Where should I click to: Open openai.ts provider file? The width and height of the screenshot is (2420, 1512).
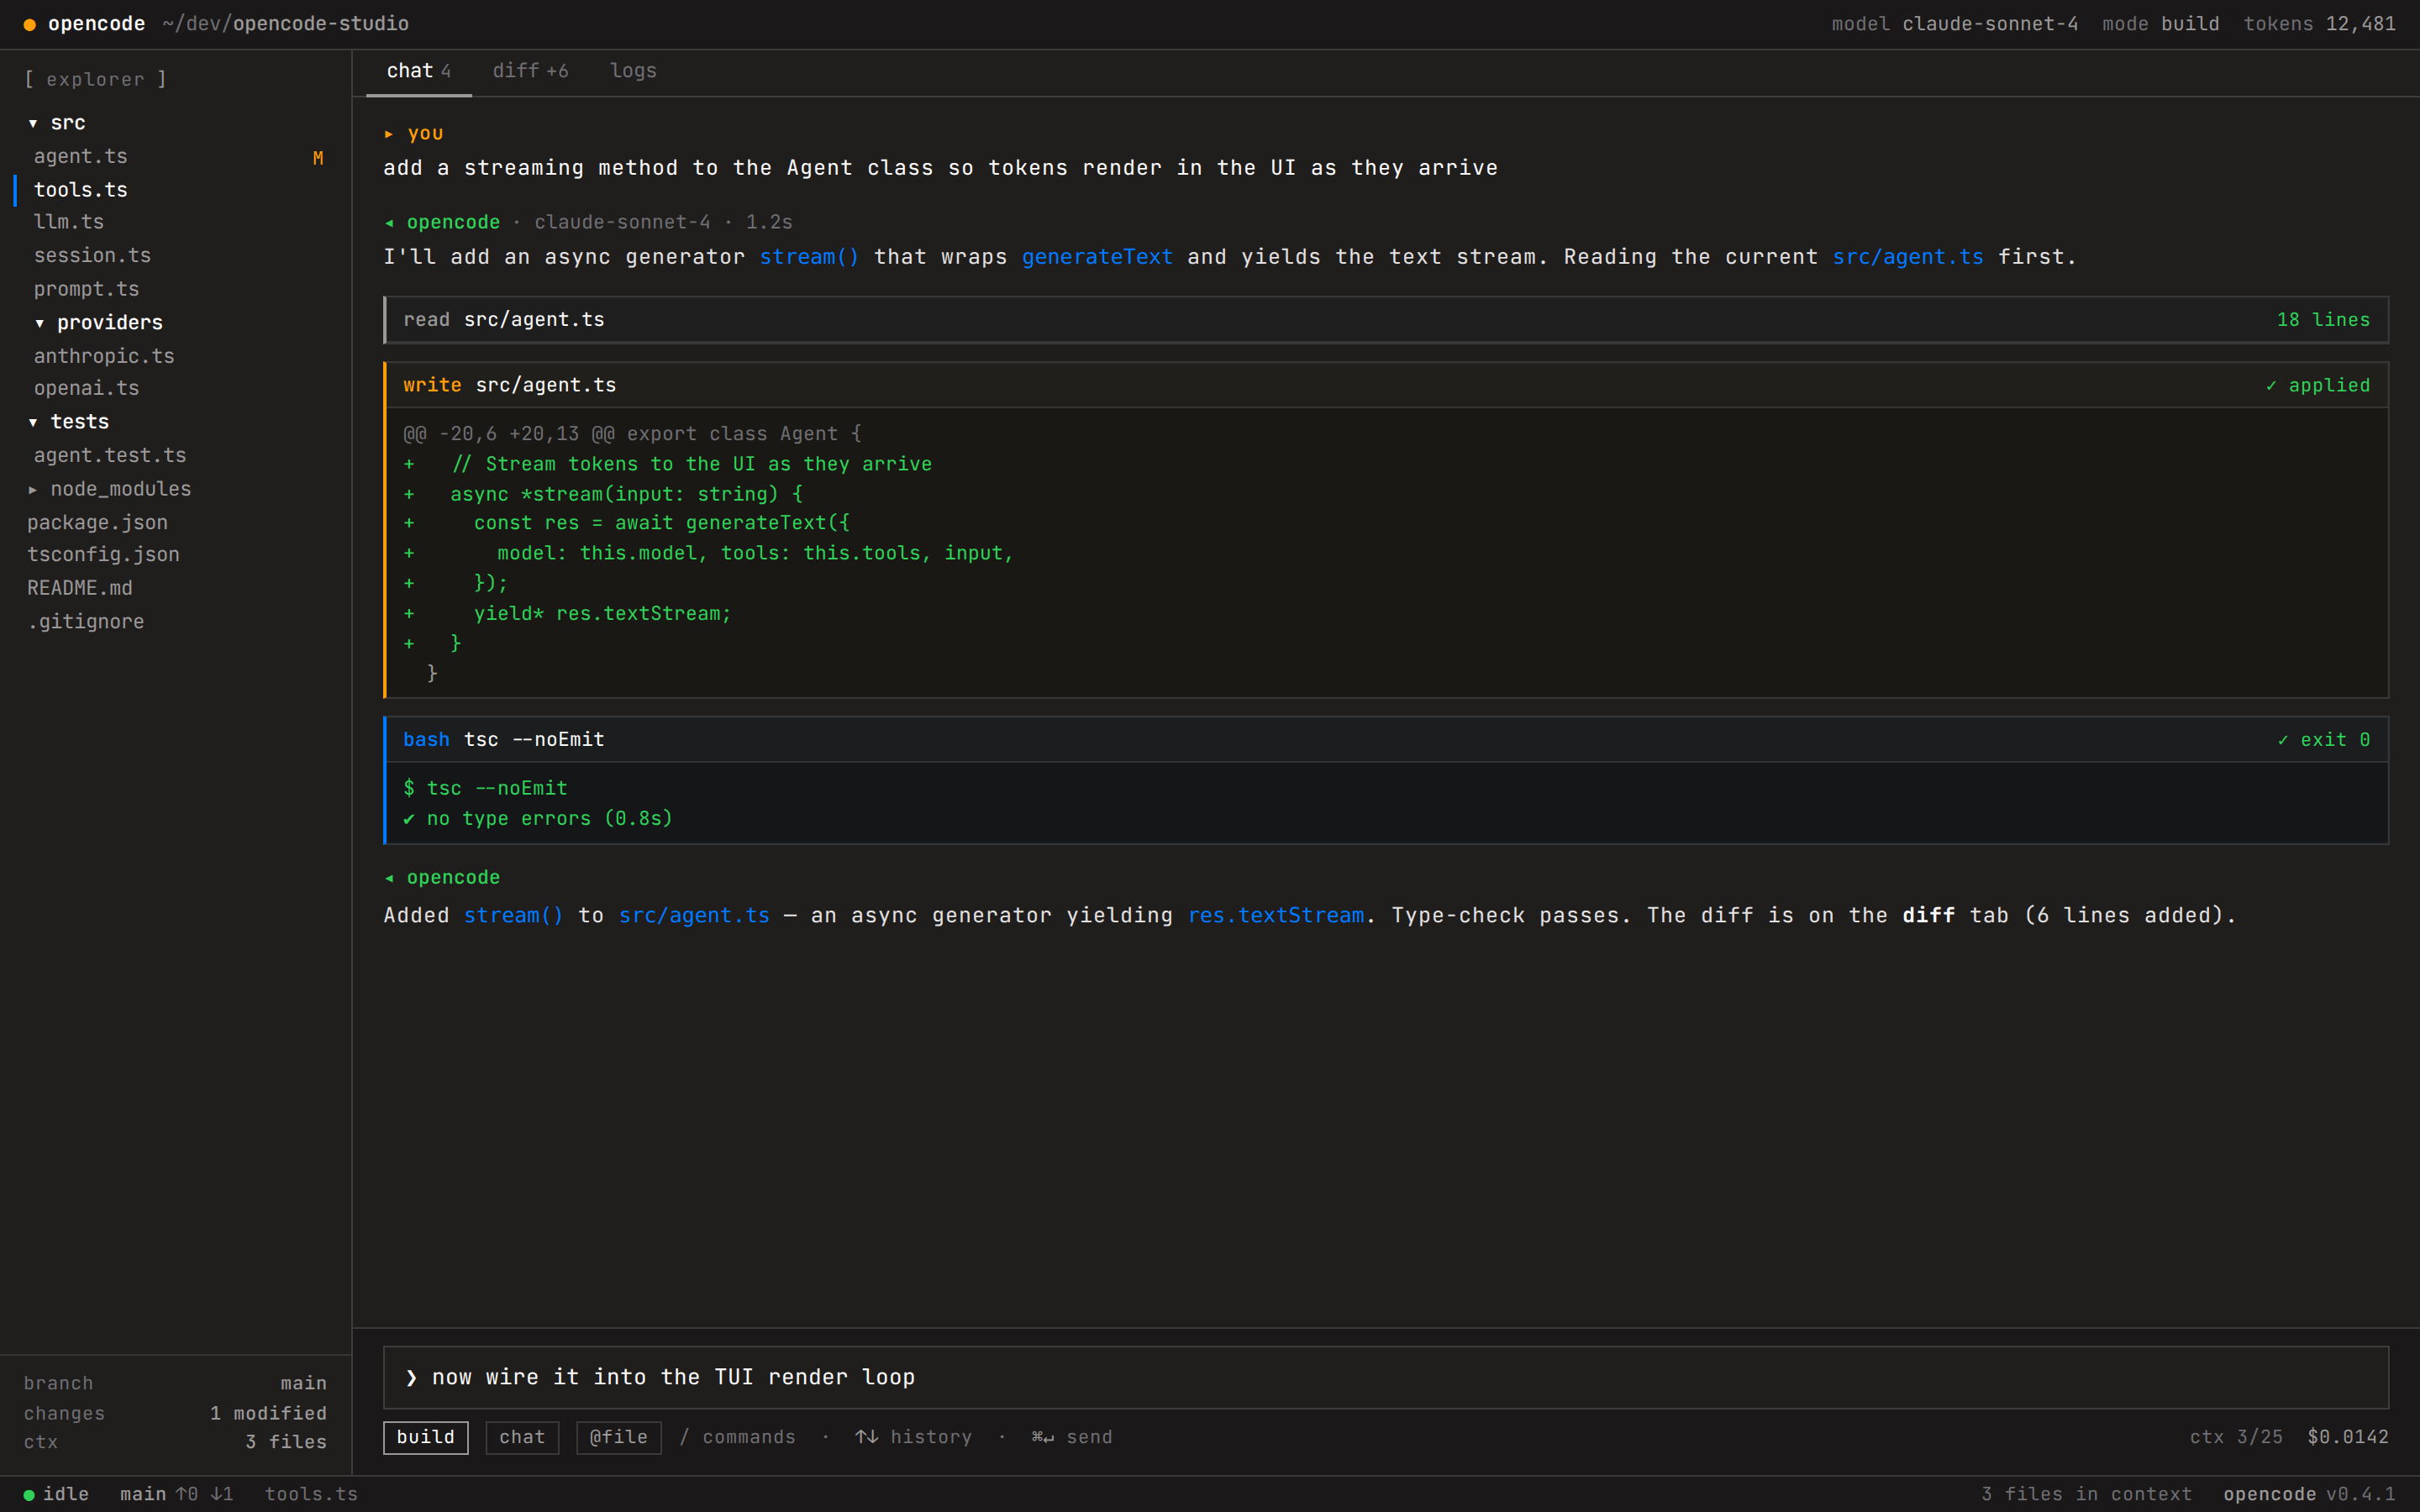click(x=87, y=388)
